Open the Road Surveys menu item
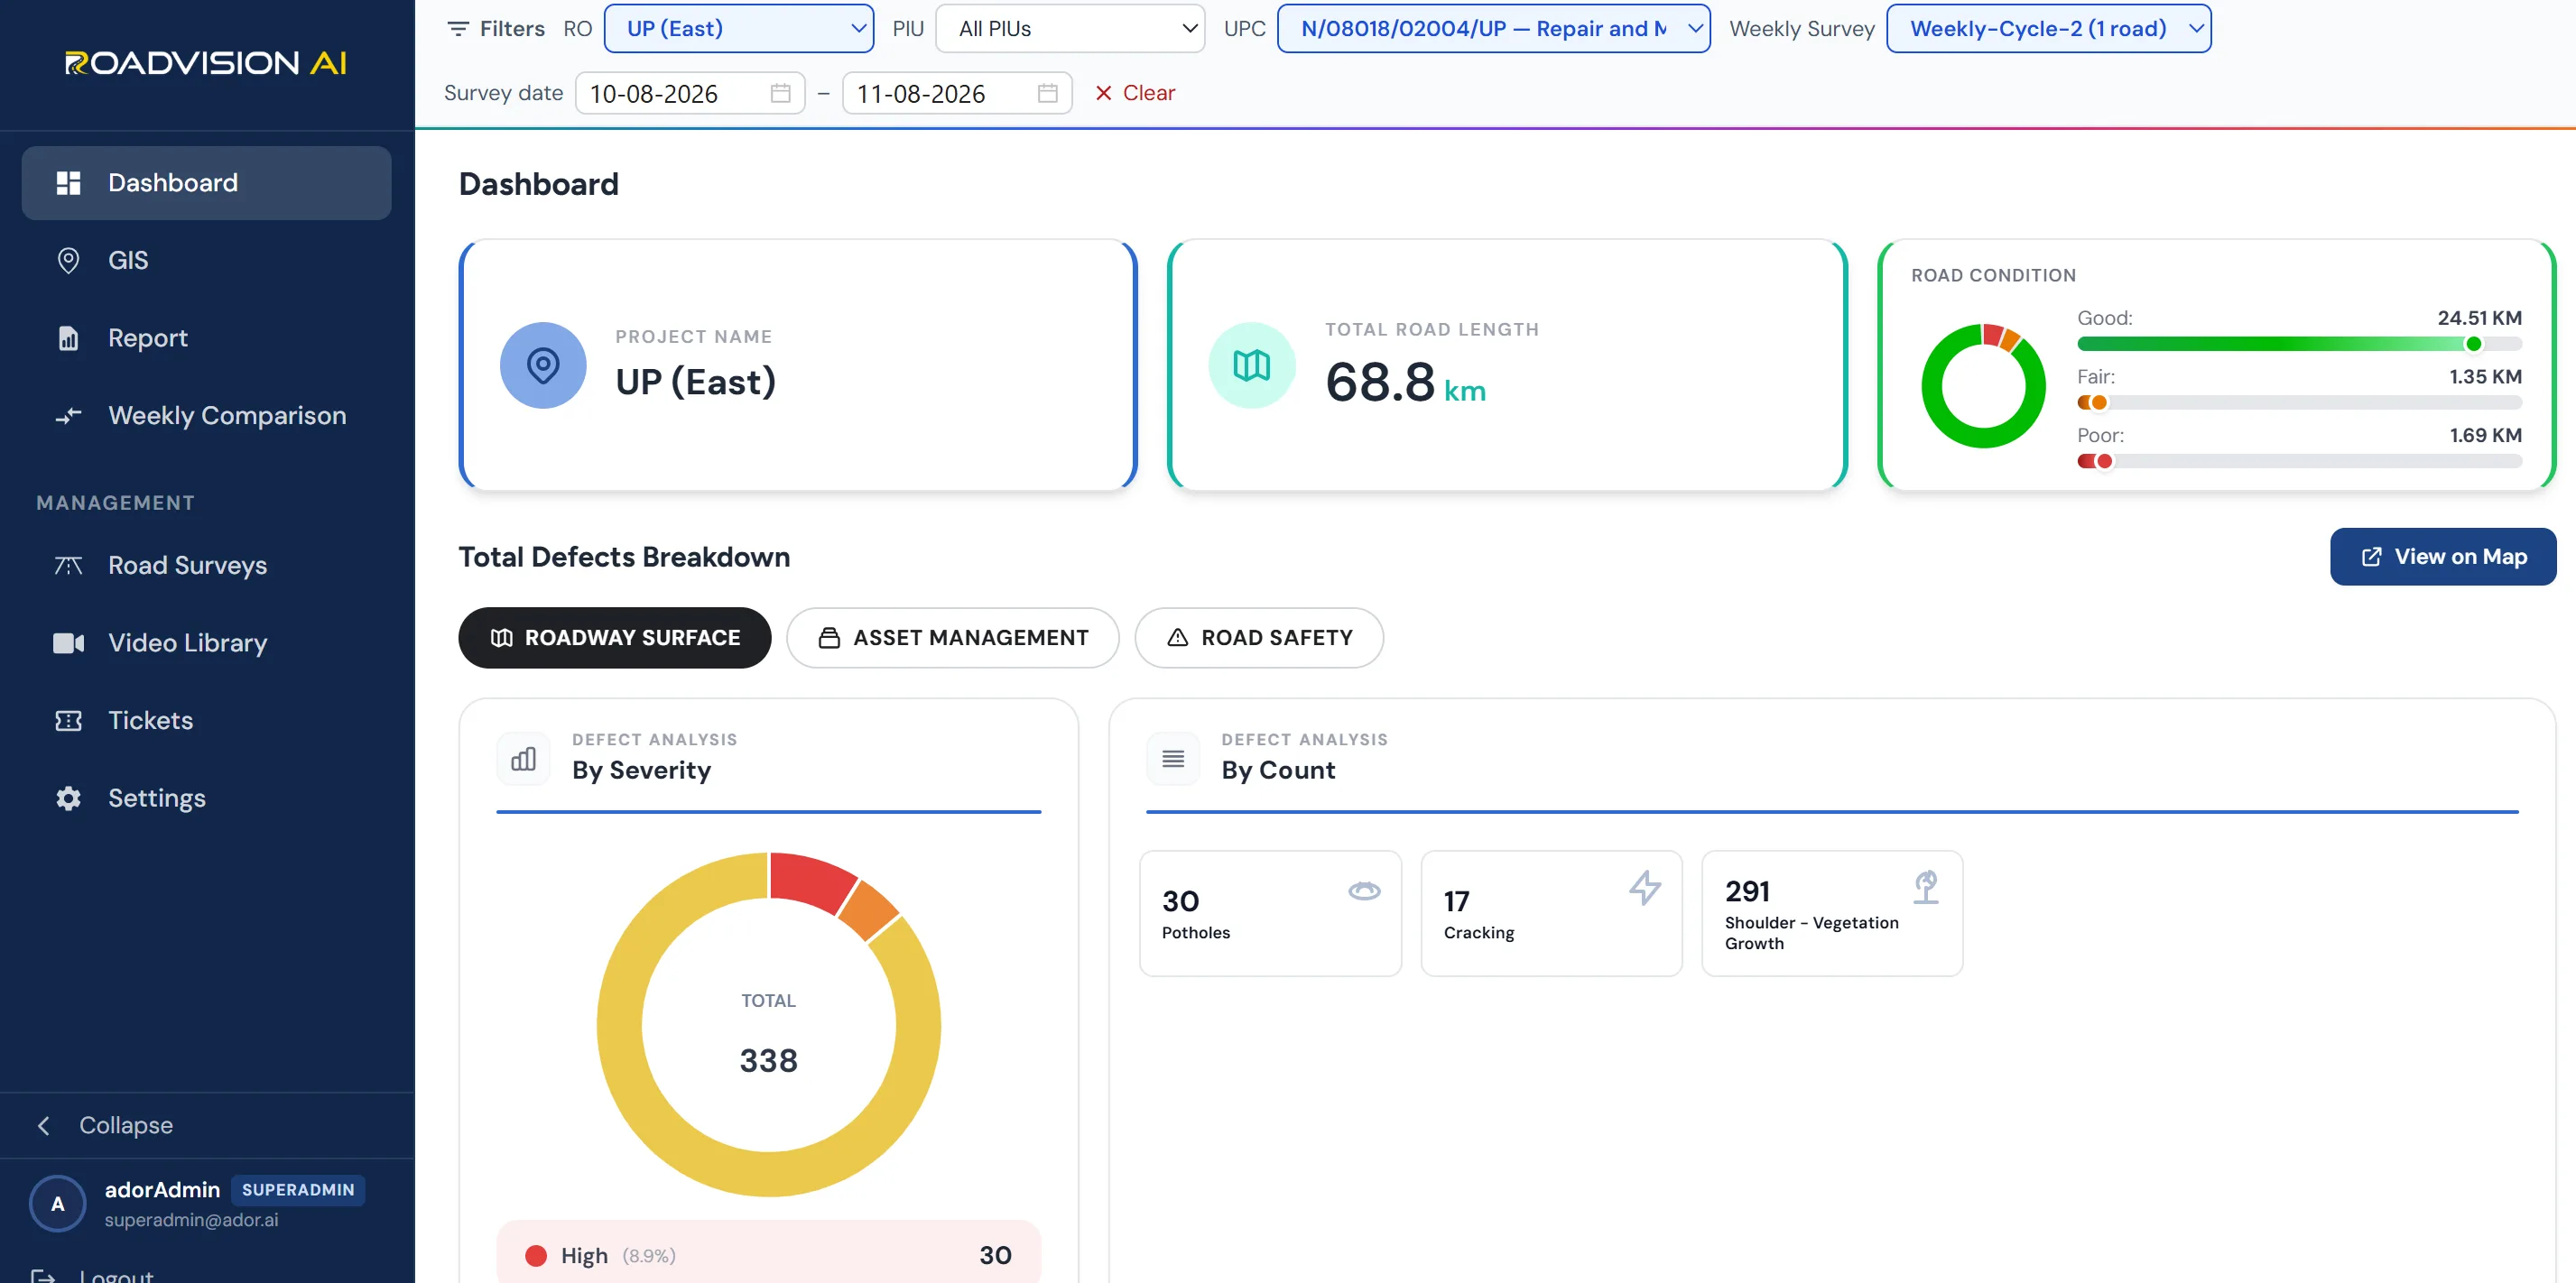Viewport: 2576px width, 1283px height. (206, 565)
